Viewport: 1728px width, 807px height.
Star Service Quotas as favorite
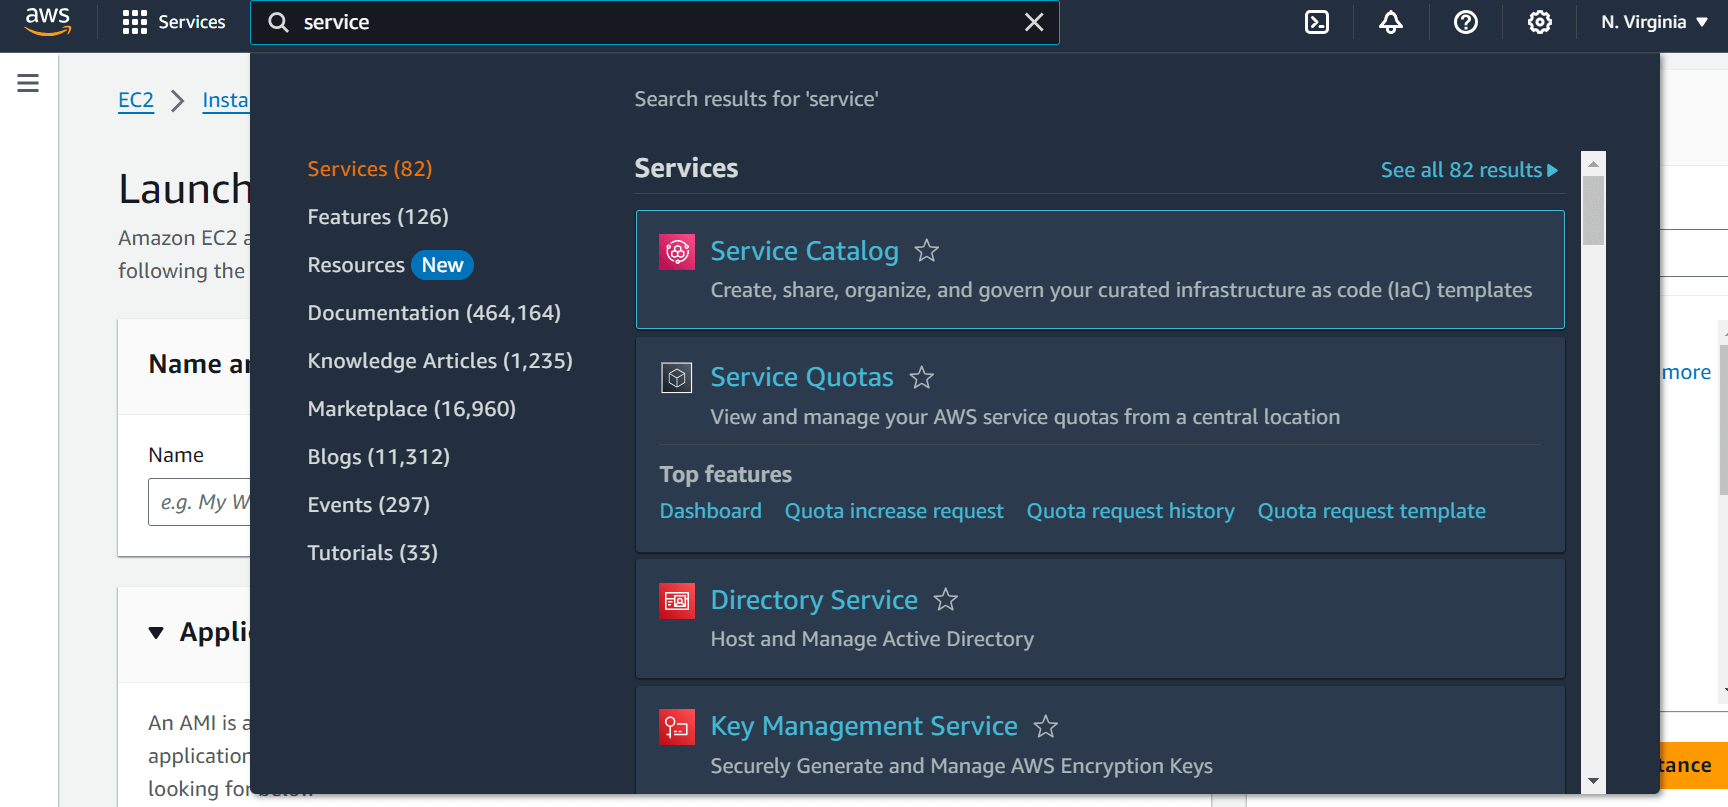pos(921,378)
